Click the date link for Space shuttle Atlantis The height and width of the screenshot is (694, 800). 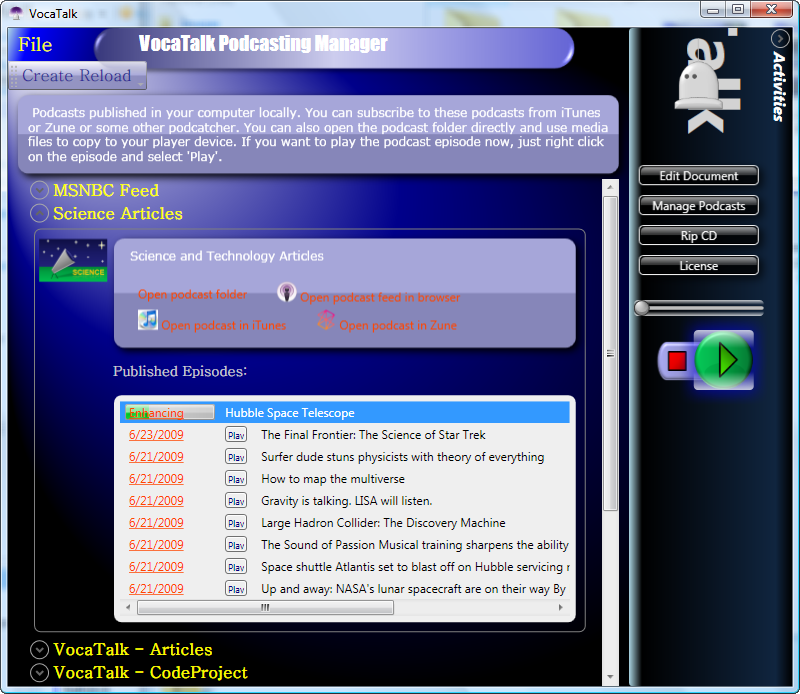(x=156, y=566)
